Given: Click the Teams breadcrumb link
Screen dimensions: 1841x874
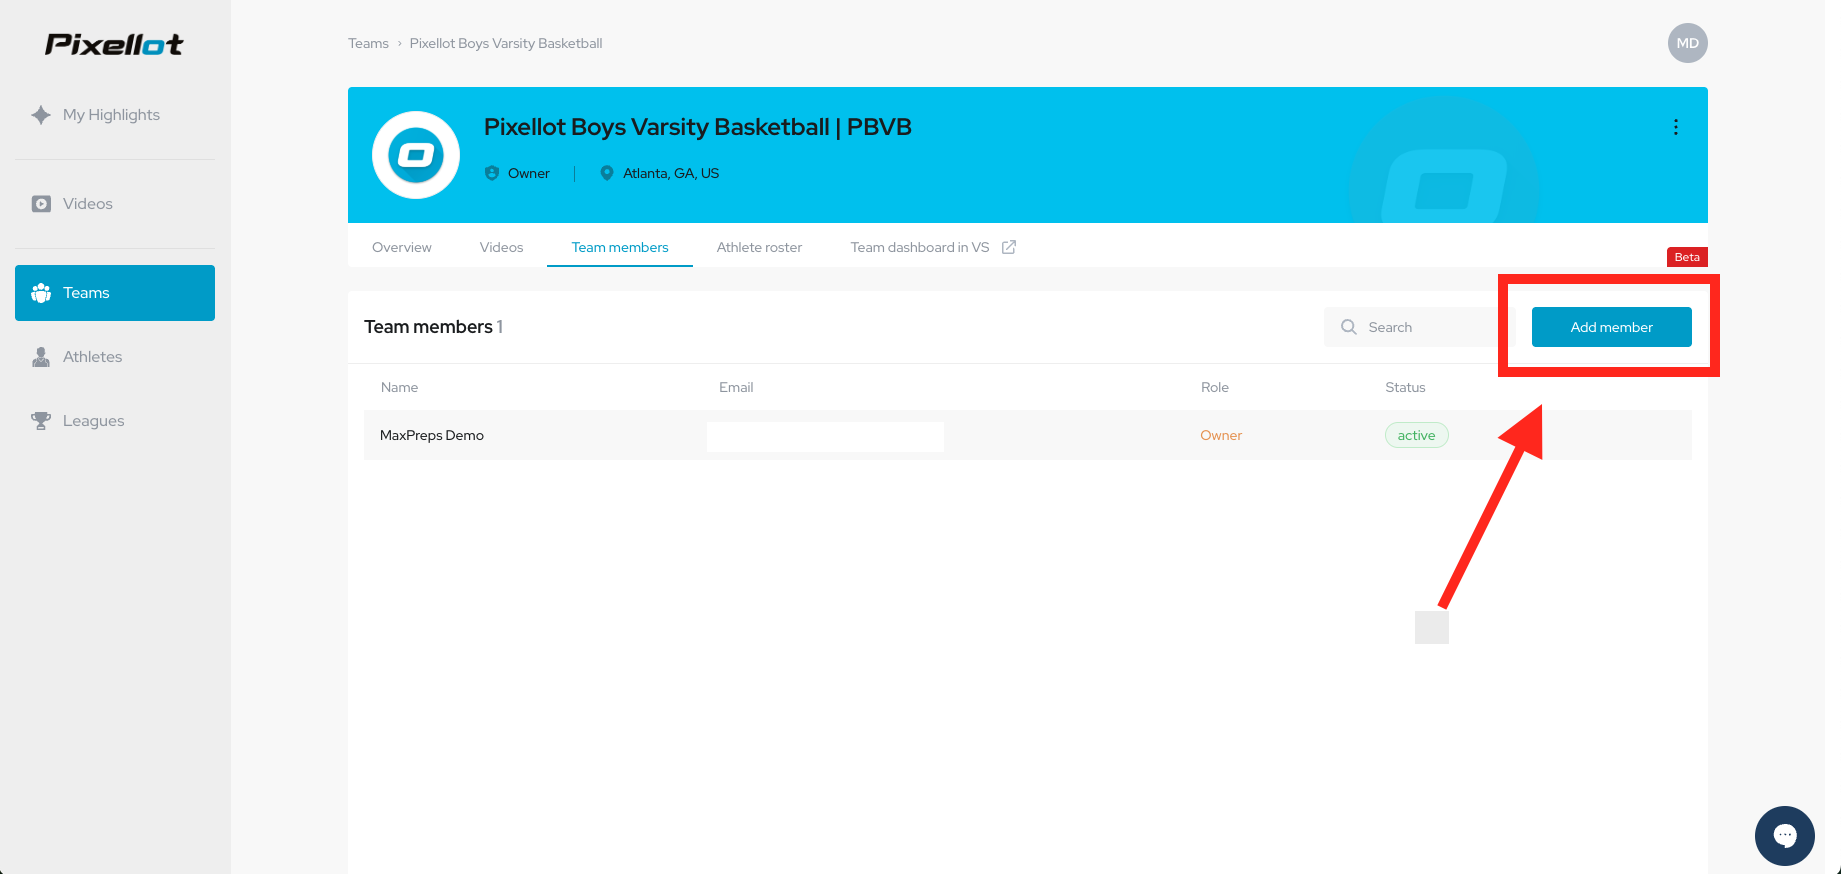Looking at the screenshot, I should tap(368, 43).
